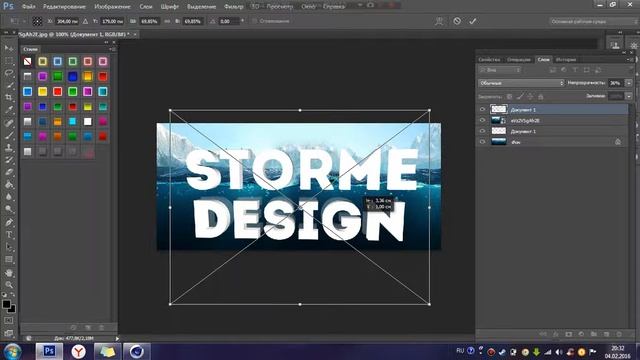Select the Paint Bucket tool
The height and width of the screenshot is (360, 640).
[x=9, y=184]
